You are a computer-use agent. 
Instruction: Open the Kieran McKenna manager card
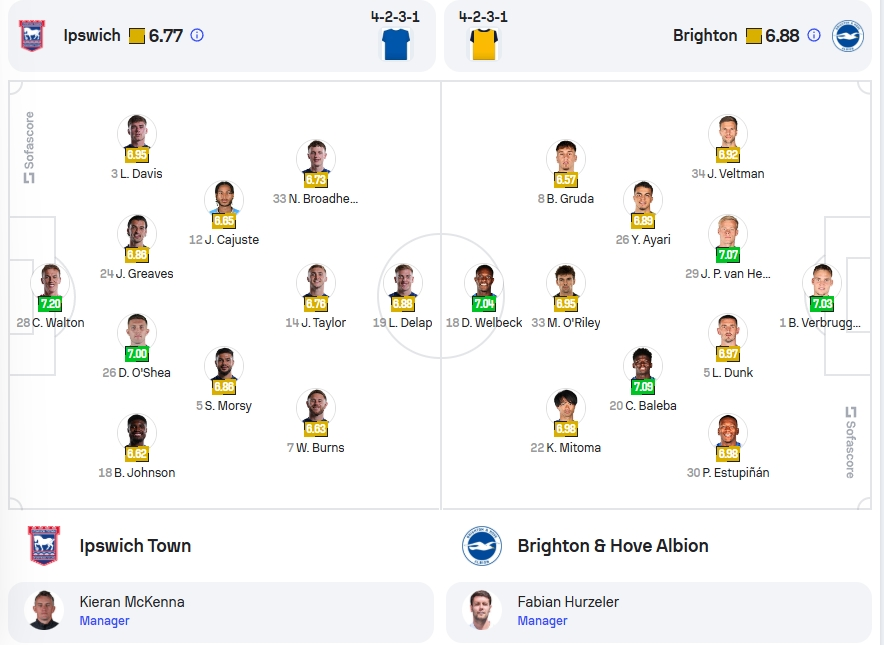221,612
